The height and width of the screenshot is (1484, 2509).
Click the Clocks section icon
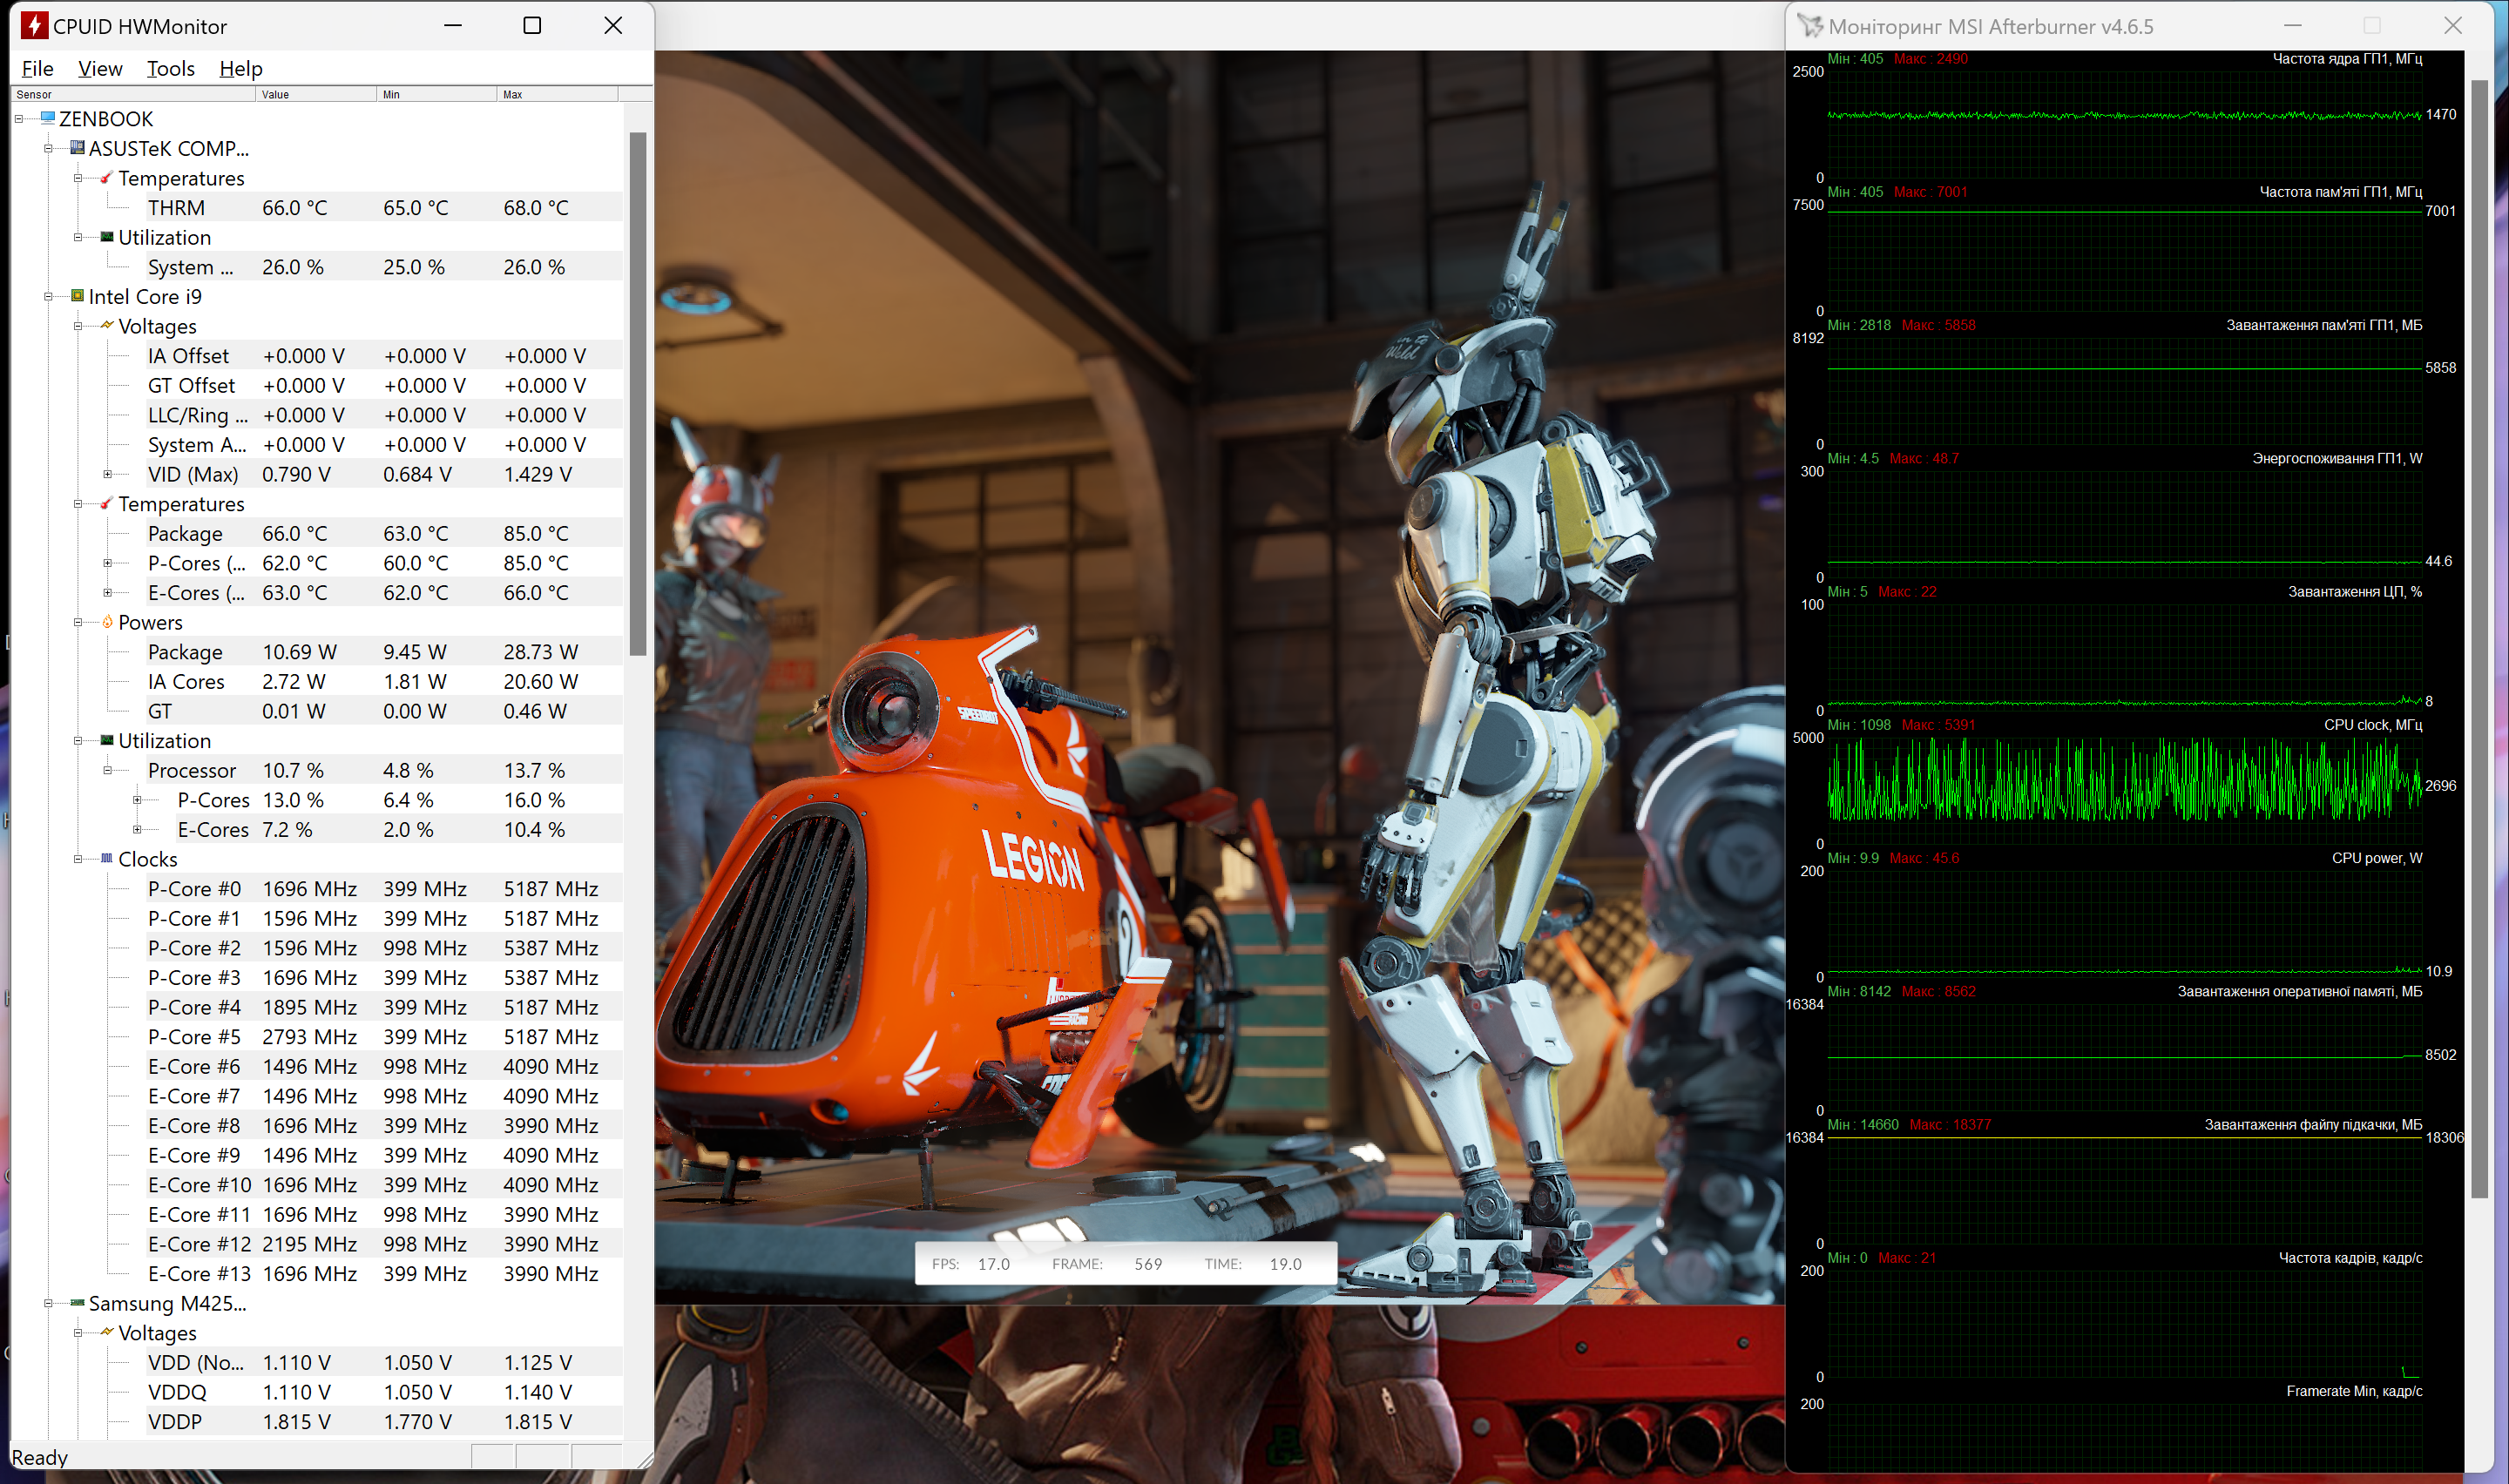(x=107, y=859)
